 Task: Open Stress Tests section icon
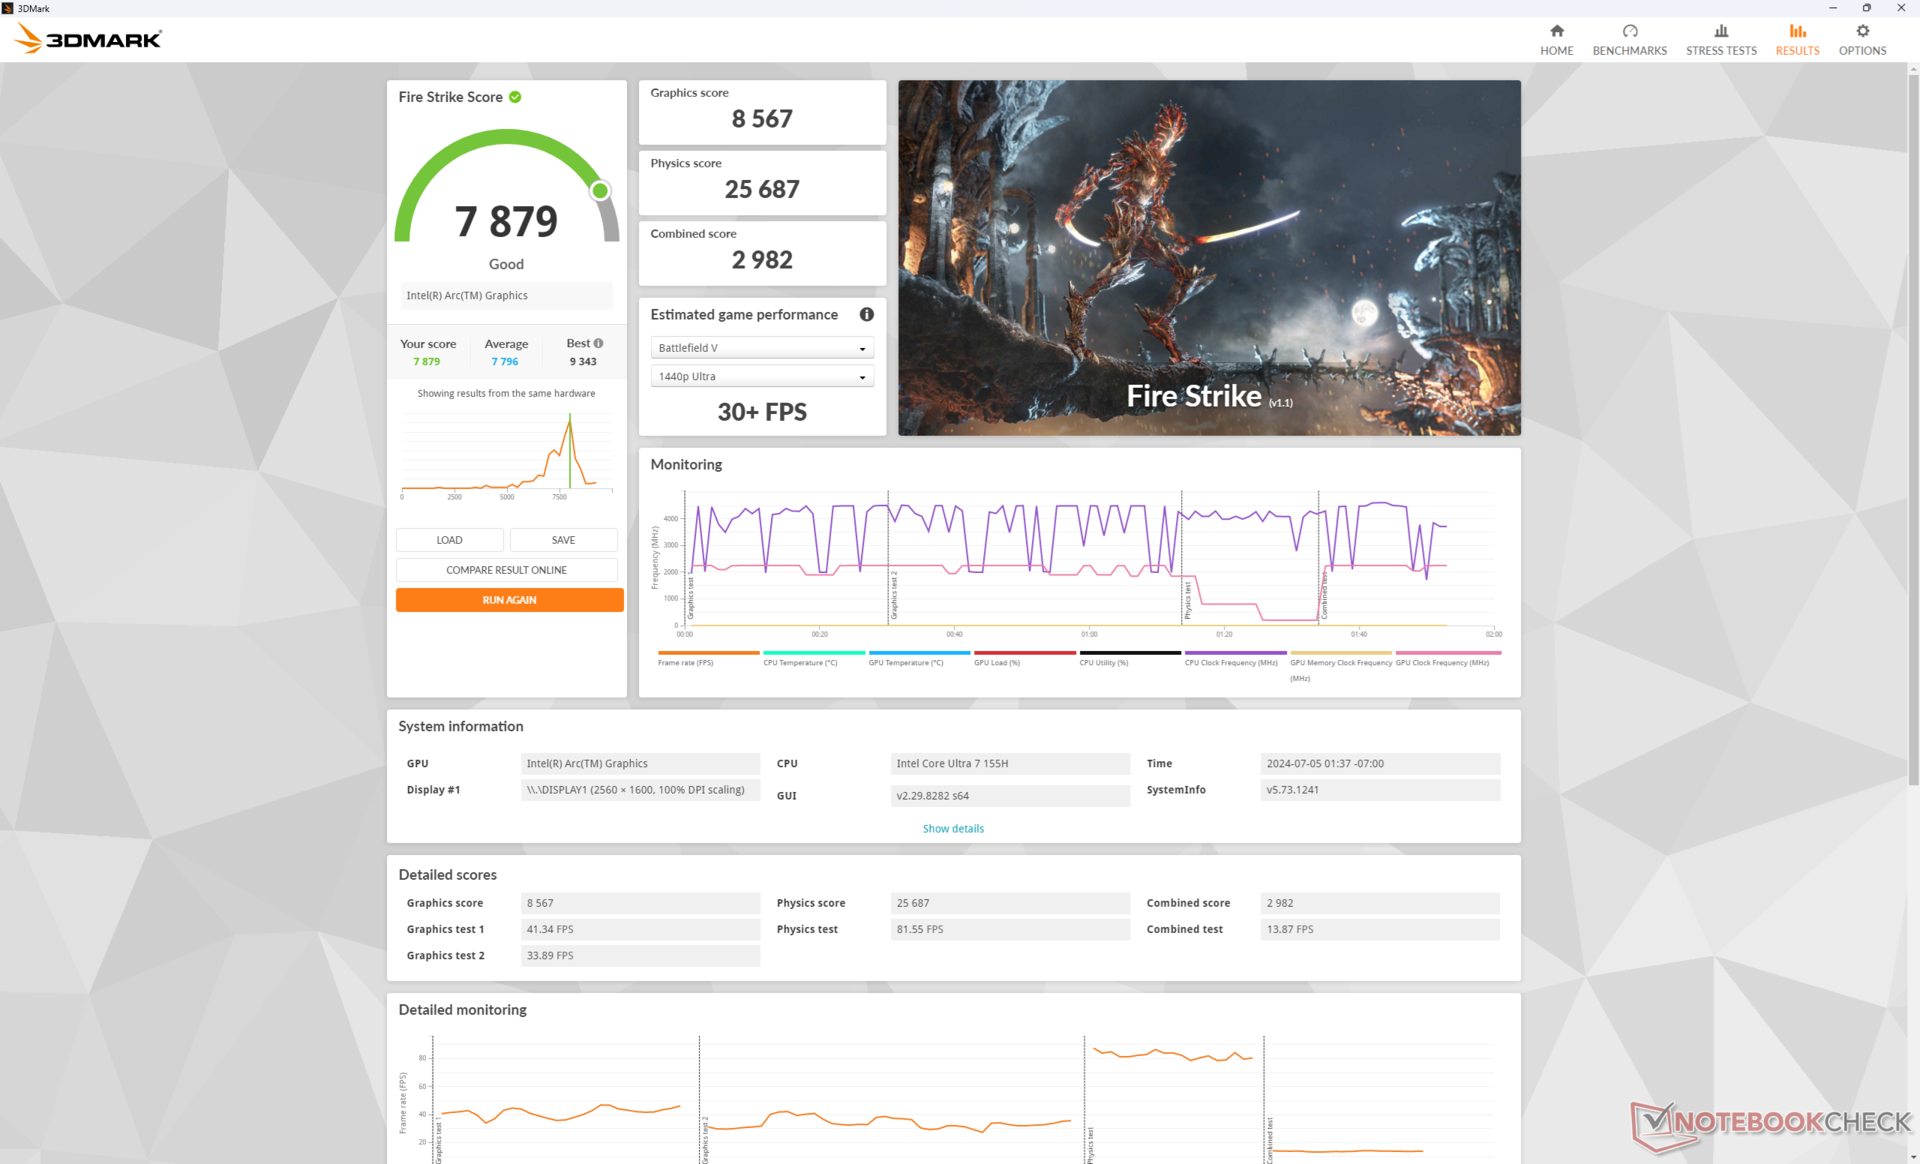(1720, 31)
